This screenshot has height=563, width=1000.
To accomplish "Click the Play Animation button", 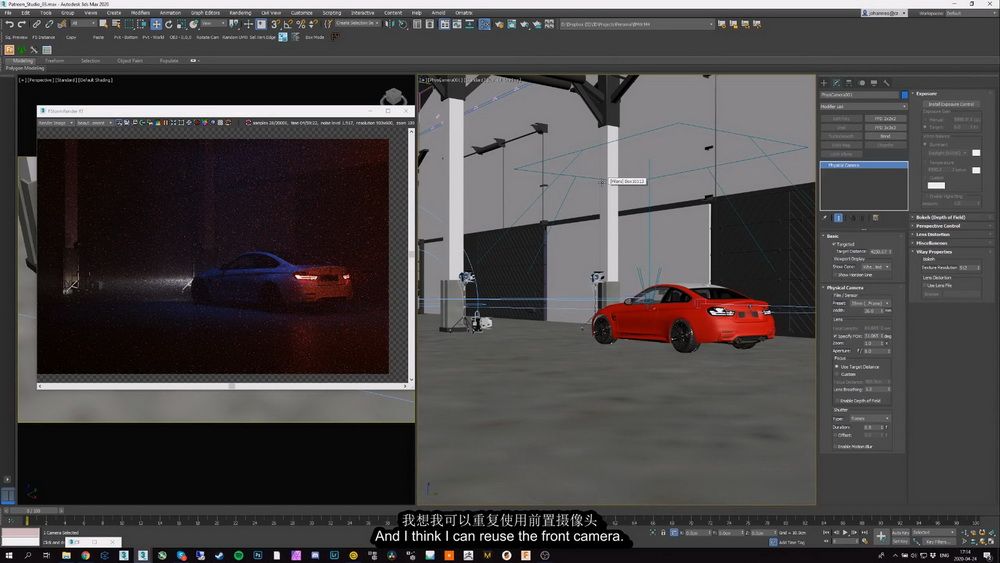I will 845,532.
